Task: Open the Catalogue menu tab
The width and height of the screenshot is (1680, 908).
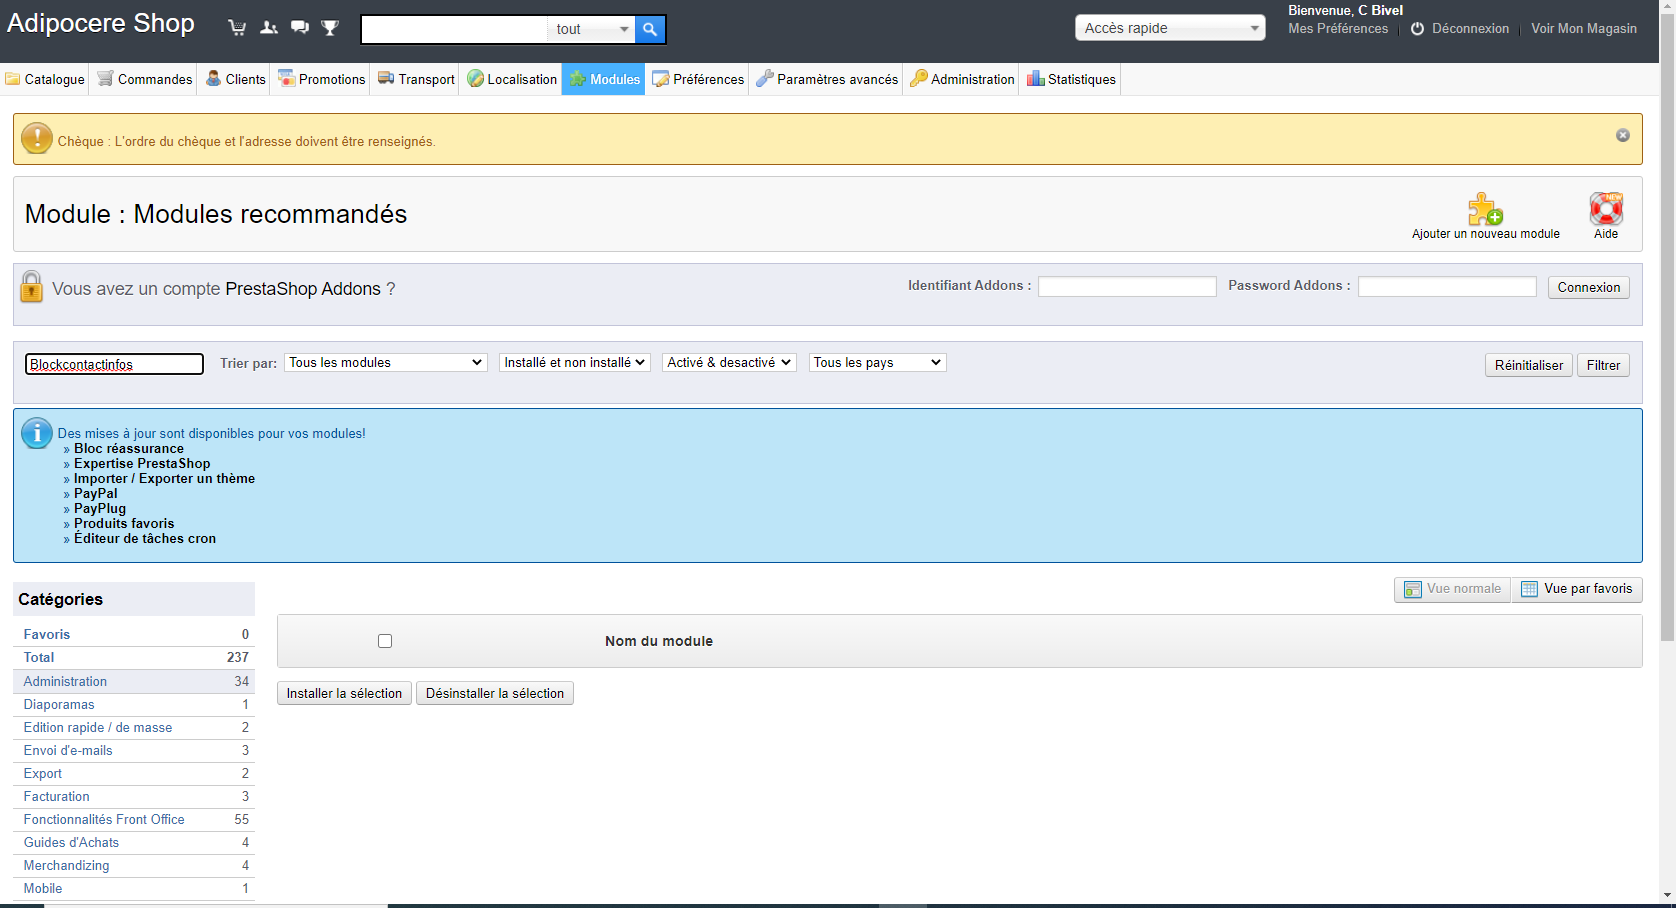Action: click(x=45, y=79)
